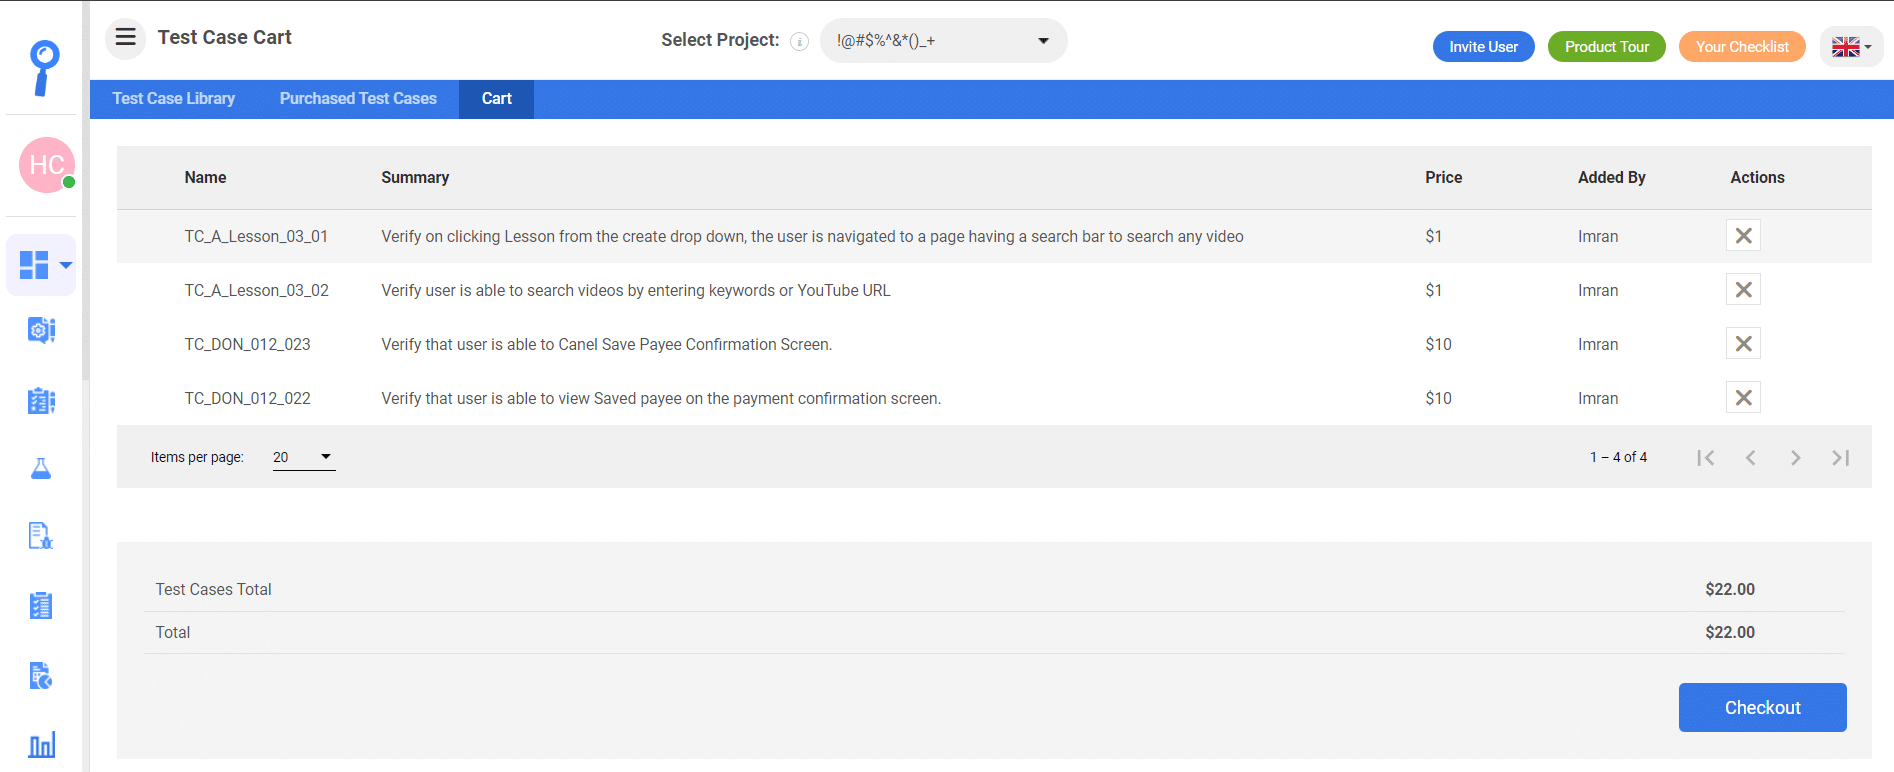1894x772 pixels.
Task: Click the Summary column header
Action: [x=415, y=178]
